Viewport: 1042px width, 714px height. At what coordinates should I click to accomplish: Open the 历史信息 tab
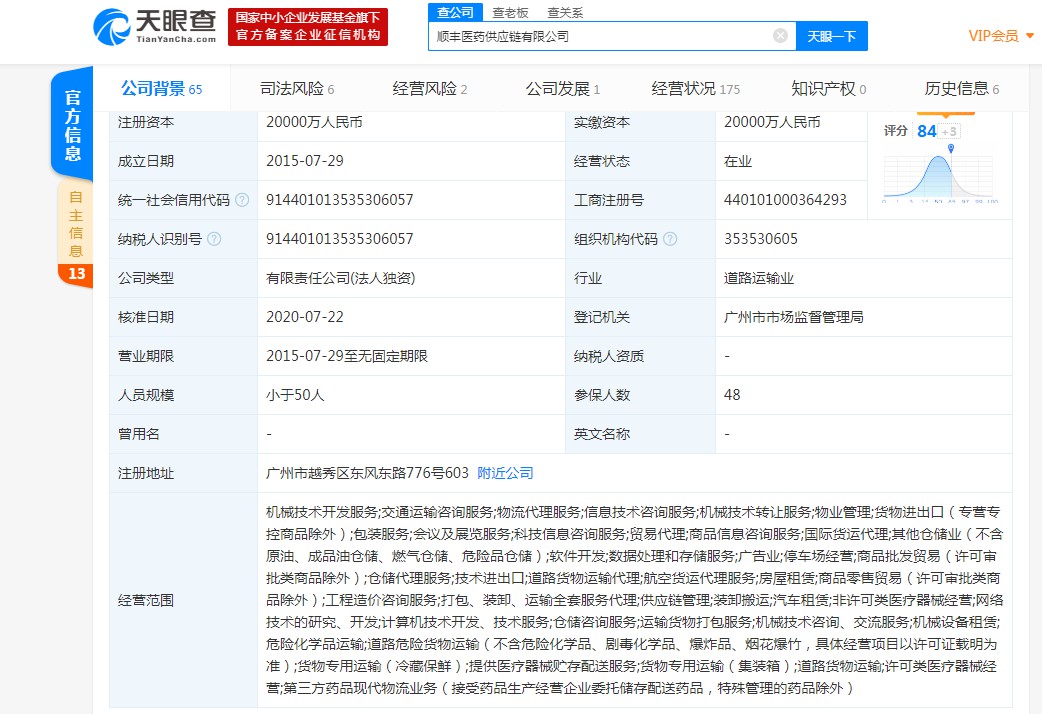pos(962,88)
